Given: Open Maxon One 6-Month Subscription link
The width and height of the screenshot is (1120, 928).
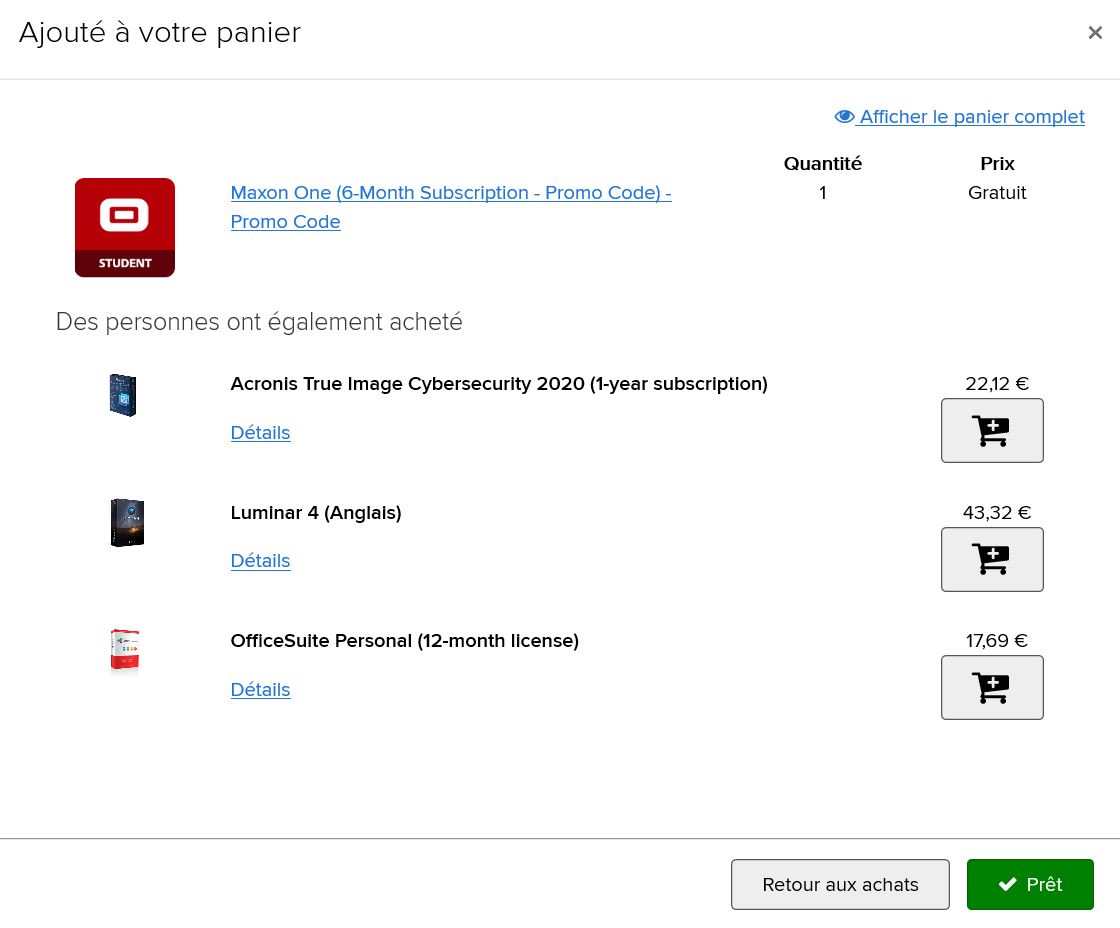Looking at the screenshot, I should click(451, 207).
